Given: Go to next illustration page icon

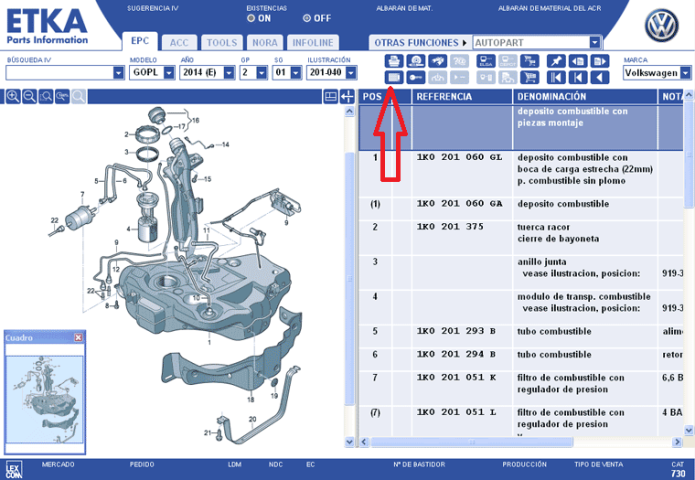Looking at the screenshot, I should pyautogui.click(x=600, y=61).
